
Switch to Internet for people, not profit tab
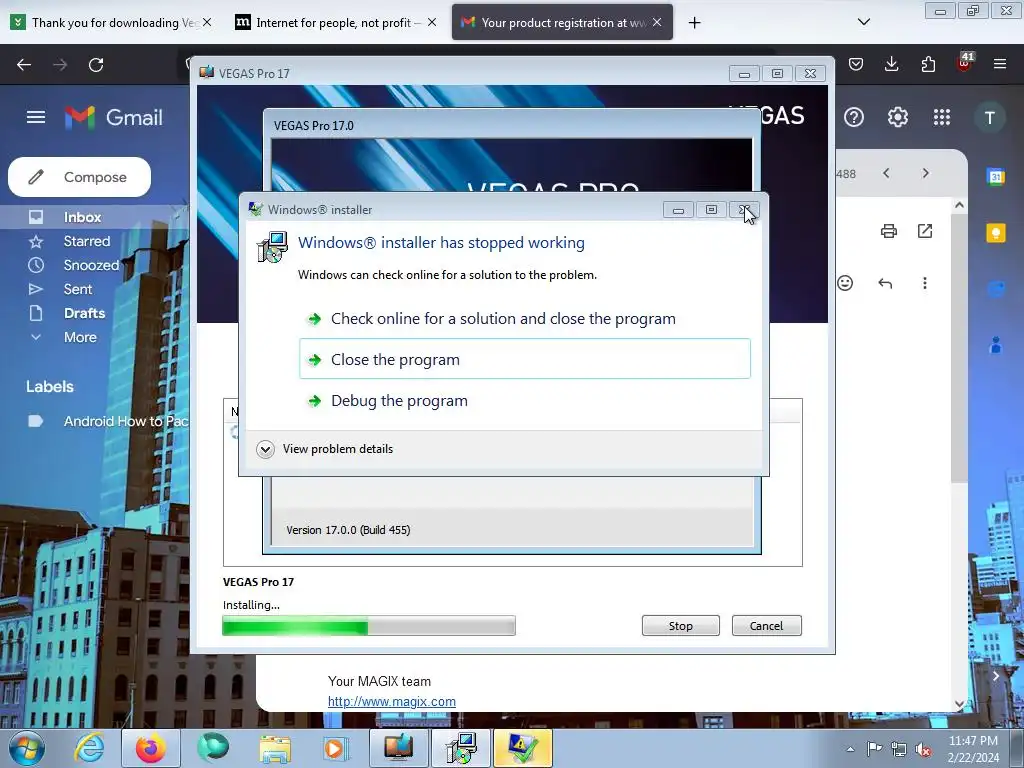[x=336, y=22]
